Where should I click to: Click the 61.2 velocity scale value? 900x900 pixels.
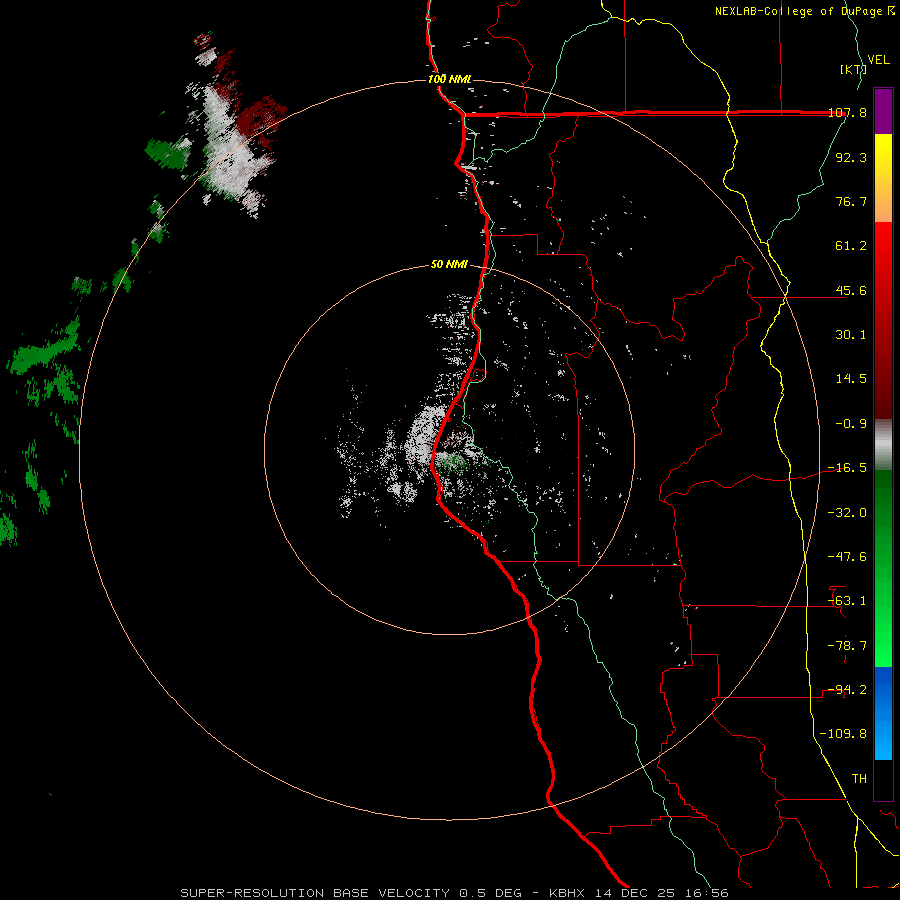pos(851,246)
